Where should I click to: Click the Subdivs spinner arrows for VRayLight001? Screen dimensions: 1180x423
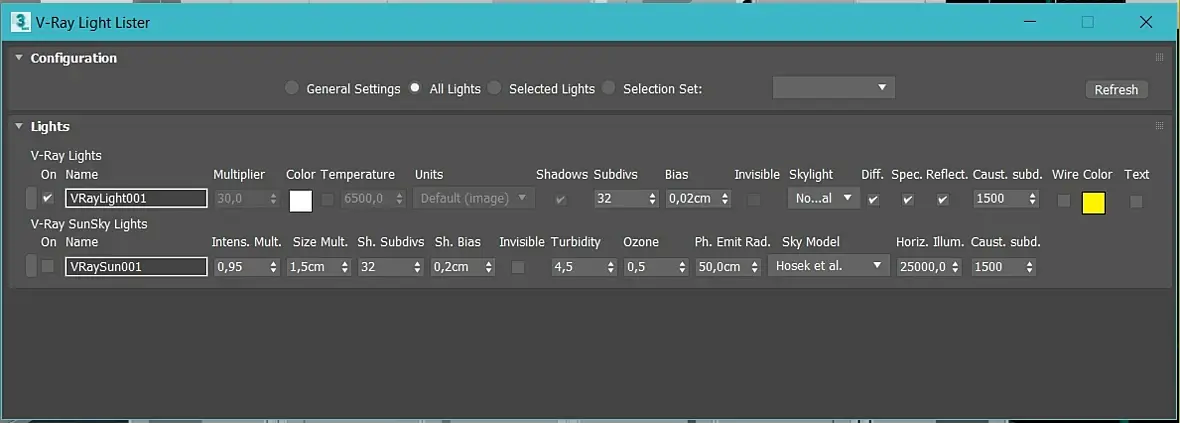tap(652, 199)
